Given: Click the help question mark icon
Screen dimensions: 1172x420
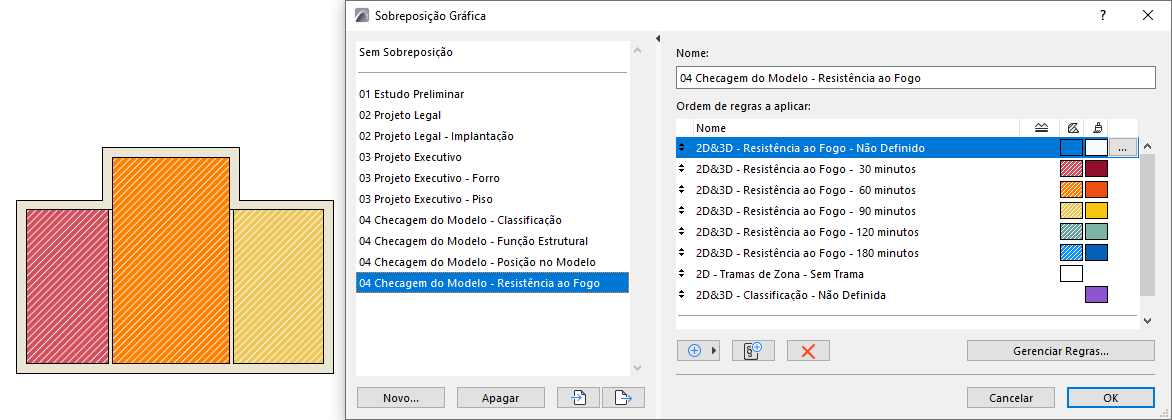Looking at the screenshot, I should coord(1102,16).
